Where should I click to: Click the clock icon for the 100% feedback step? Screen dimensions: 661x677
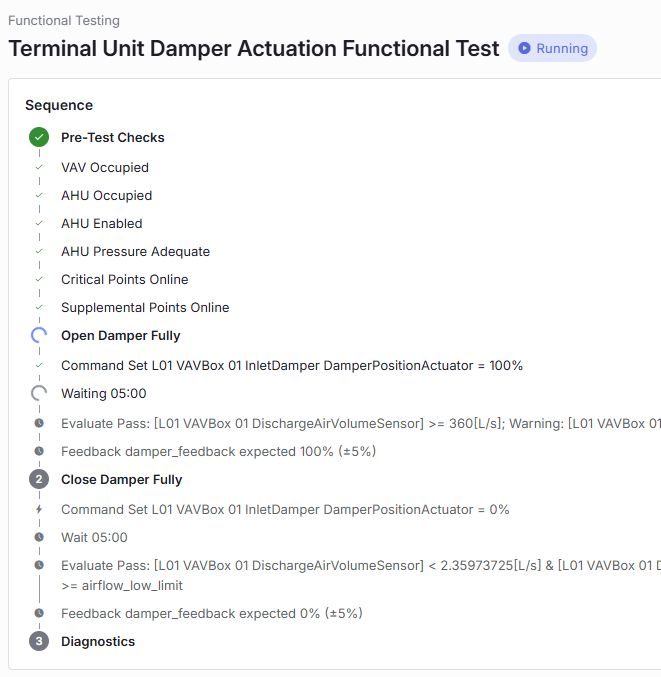[39, 451]
